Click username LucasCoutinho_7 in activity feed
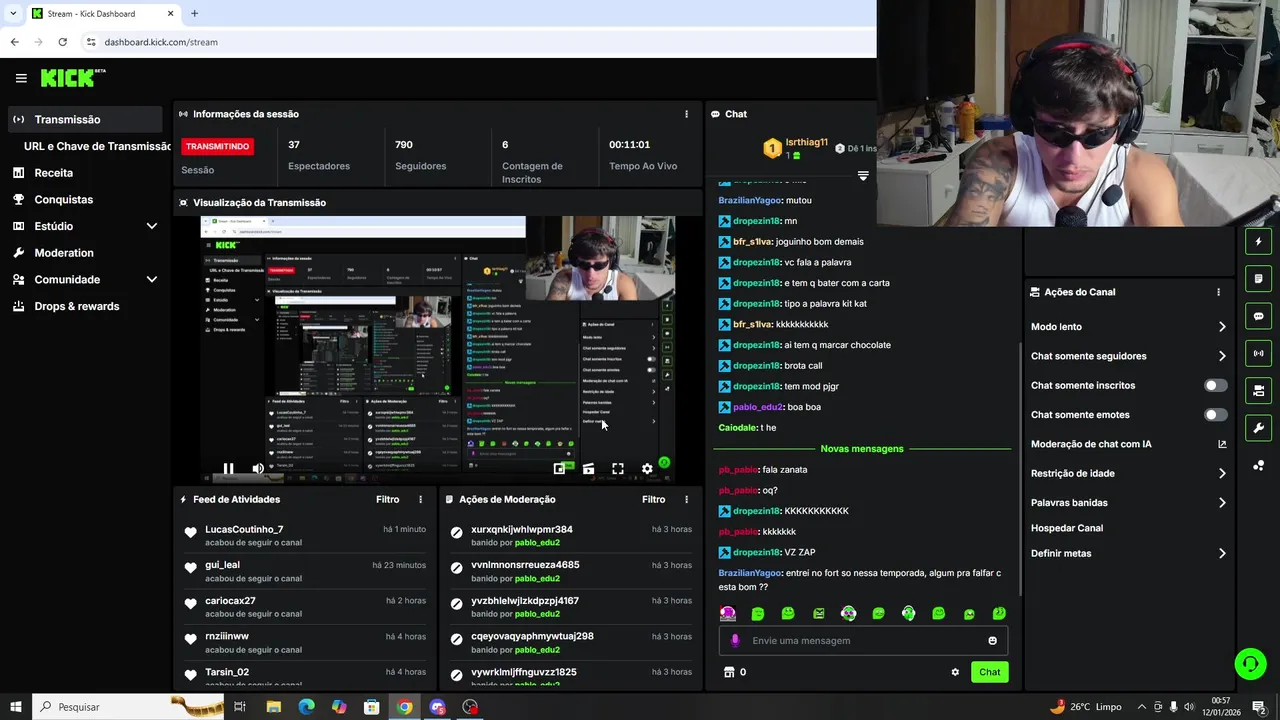This screenshot has width=1280, height=720. pos(244,529)
